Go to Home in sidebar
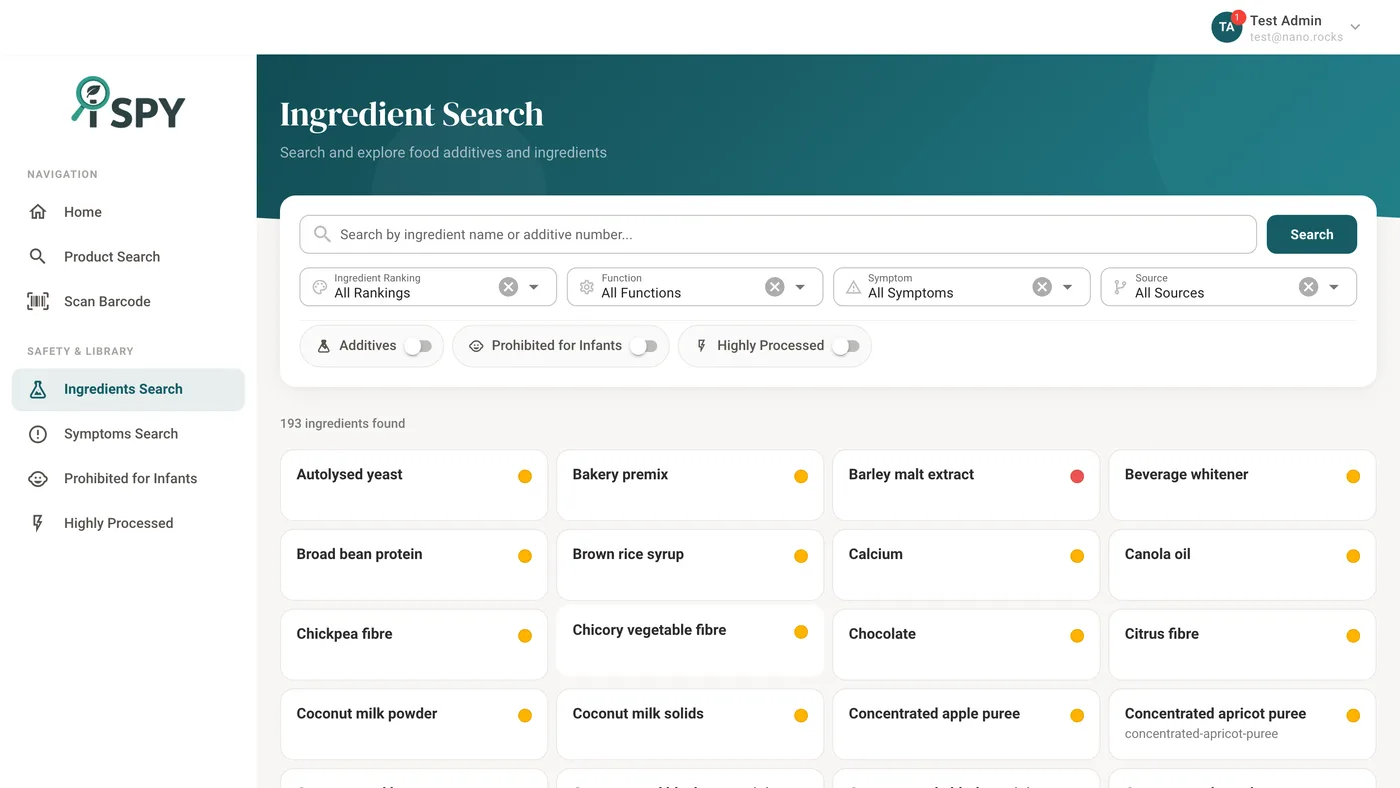The height and width of the screenshot is (788, 1400). coord(128,212)
